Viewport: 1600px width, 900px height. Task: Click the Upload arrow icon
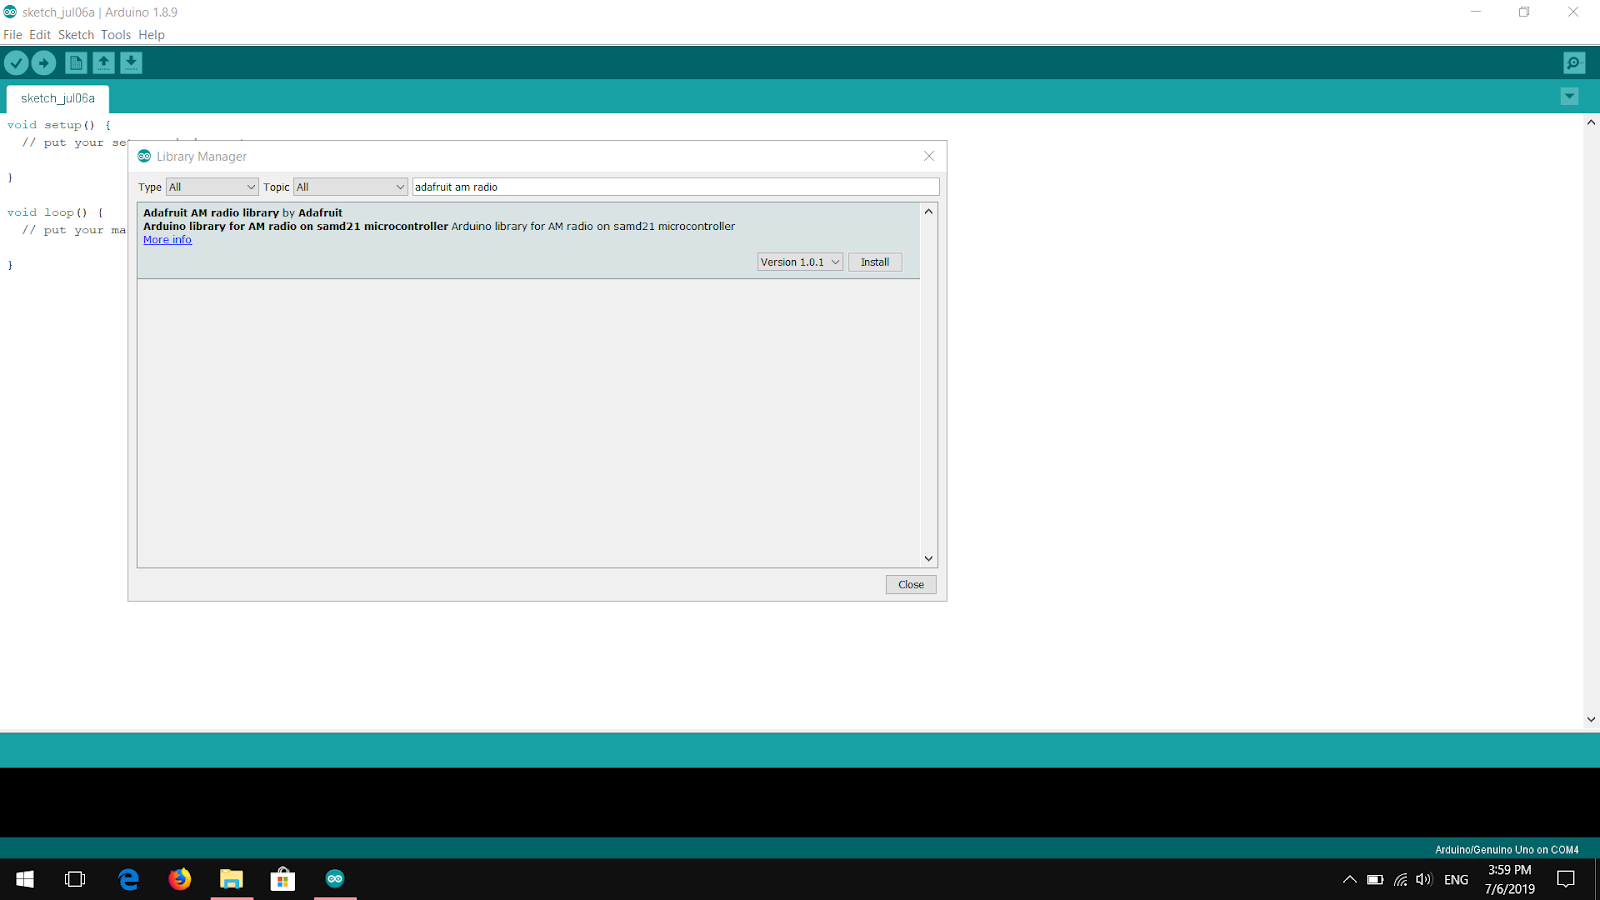click(44, 63)
